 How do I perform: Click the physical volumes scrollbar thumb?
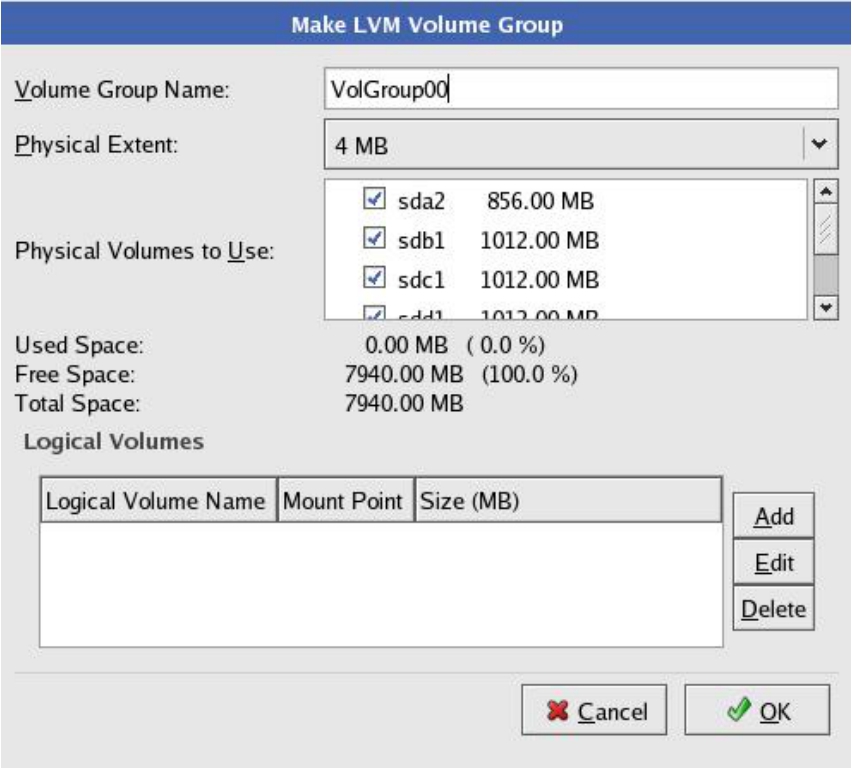click(x=826, y=230)
